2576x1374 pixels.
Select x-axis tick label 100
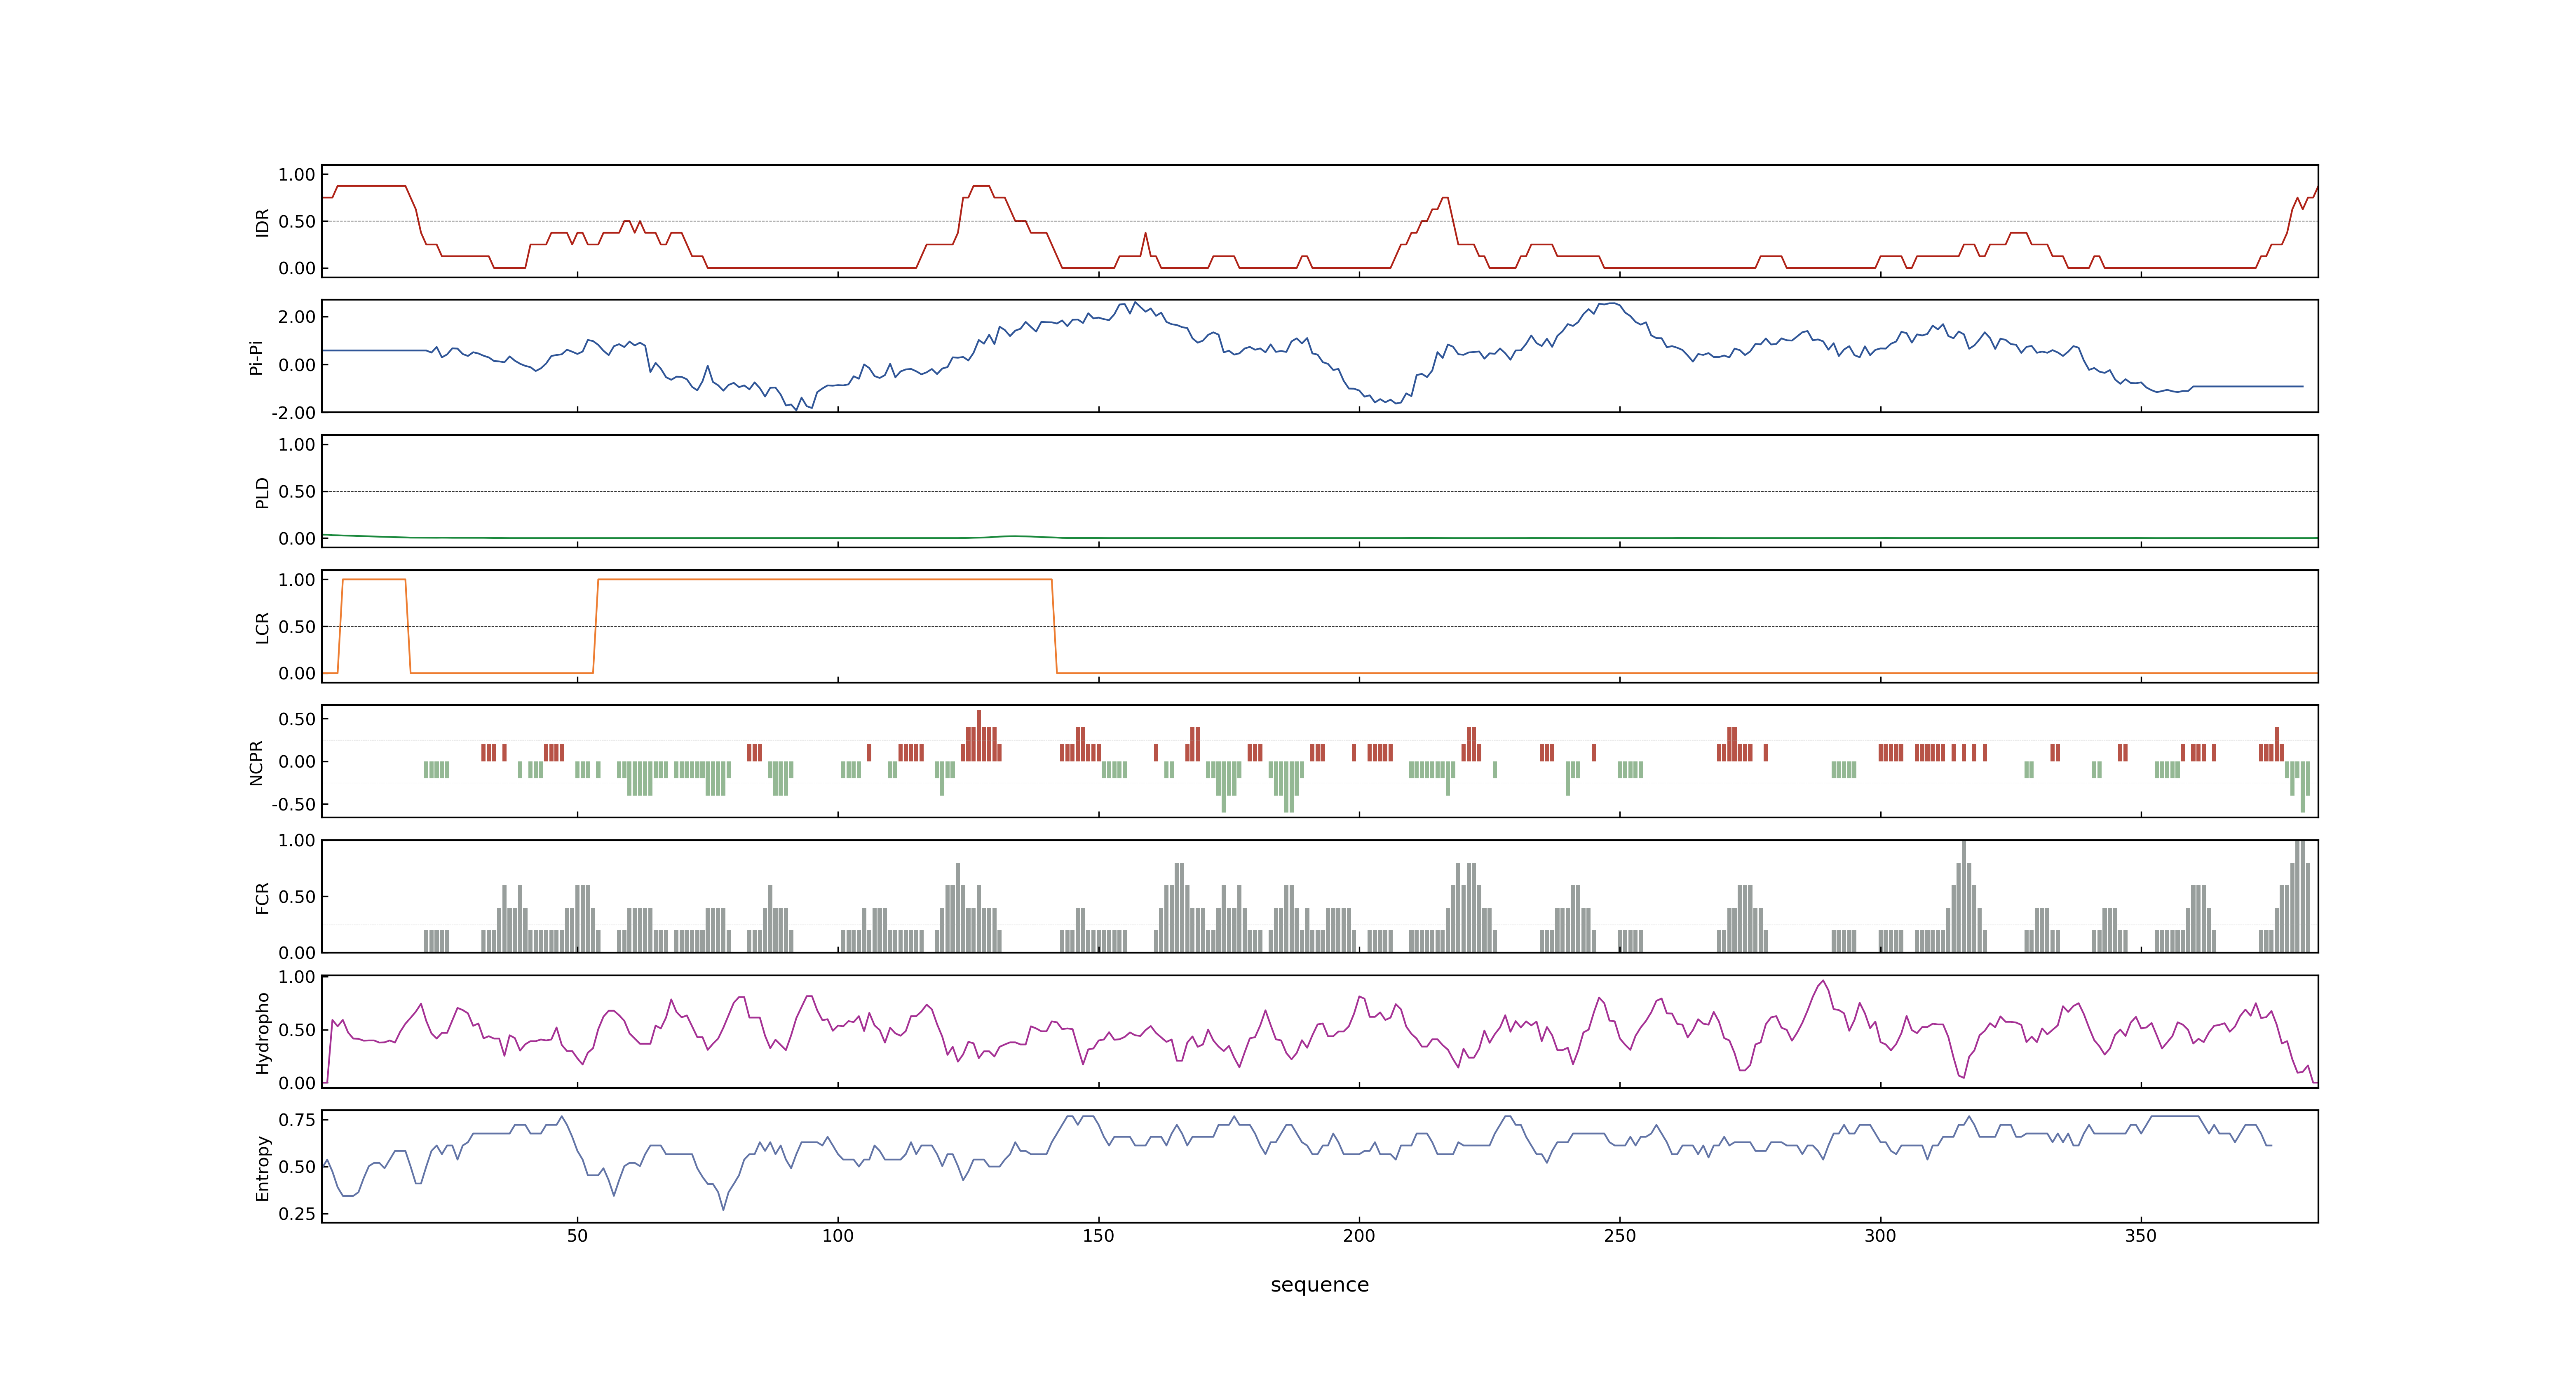(x=838, y=1236)
